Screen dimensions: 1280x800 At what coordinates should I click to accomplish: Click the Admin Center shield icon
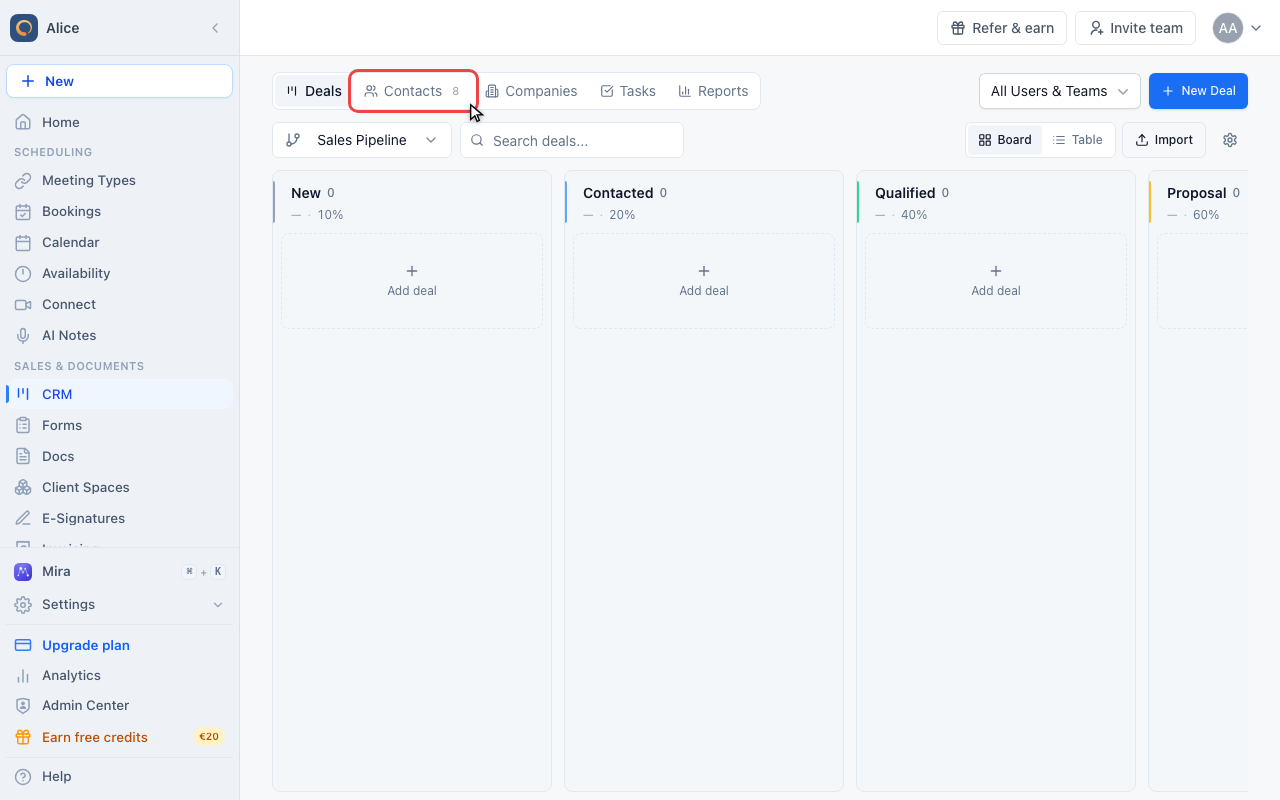coord(23,705)
